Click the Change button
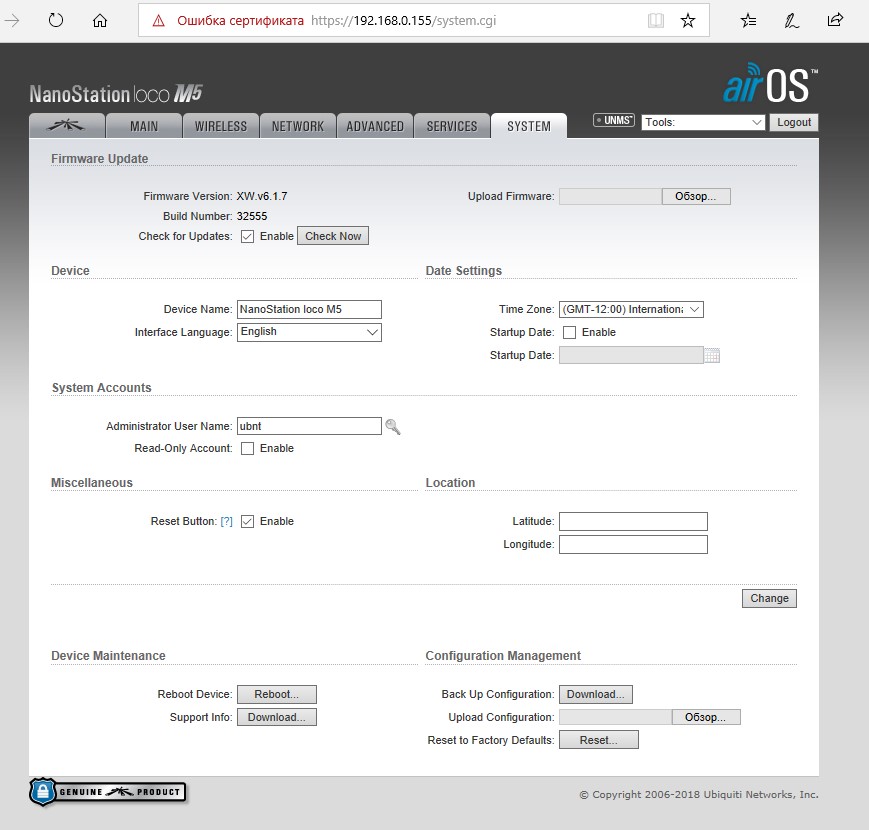The image size is (869, 830). point(769,598)
